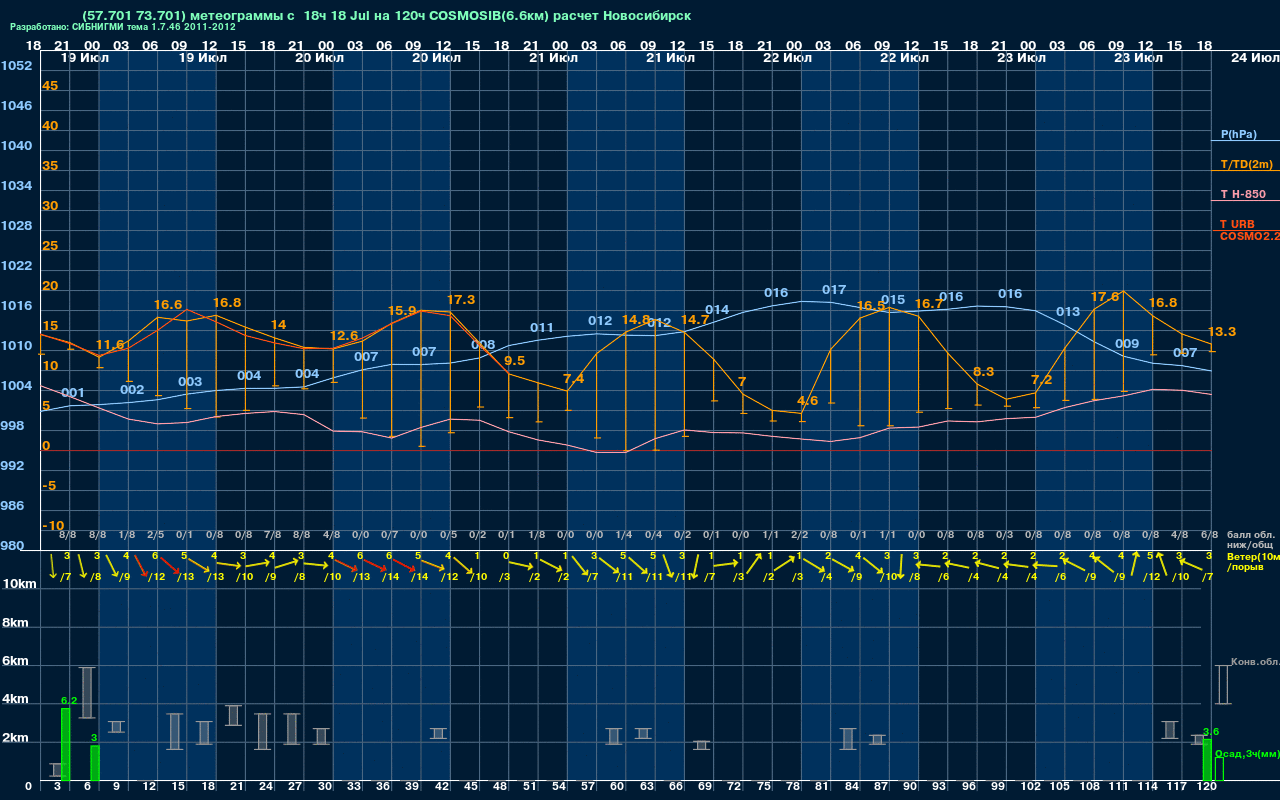This screenshot has width=1280, height=800.
Task: Click the 11.6 temperature value
Action: [x=110, y=345]
